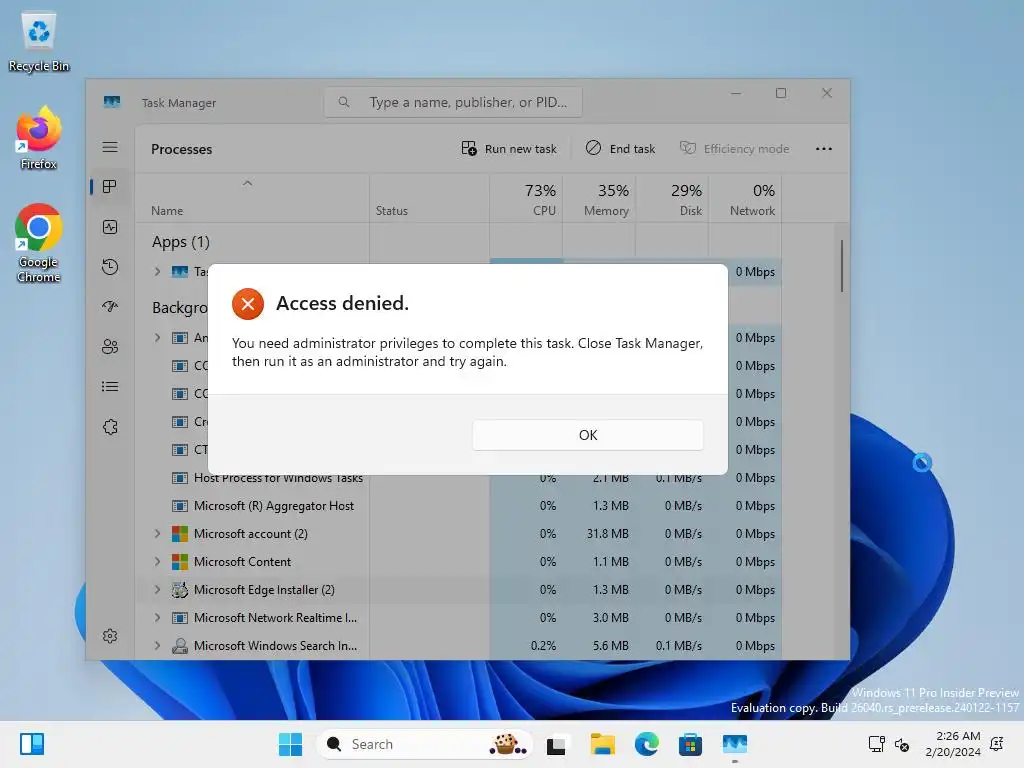
Task: Expand the Microsoft Network Realtime row
Action: pos(157,618)
